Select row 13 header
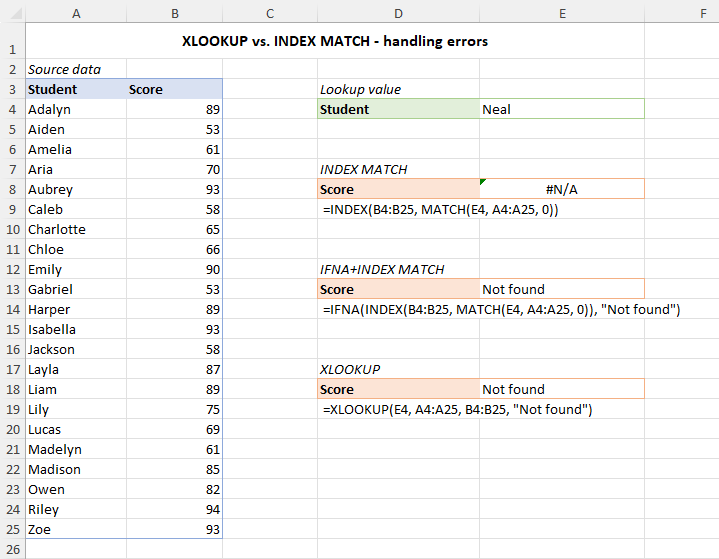 [12, 289]
